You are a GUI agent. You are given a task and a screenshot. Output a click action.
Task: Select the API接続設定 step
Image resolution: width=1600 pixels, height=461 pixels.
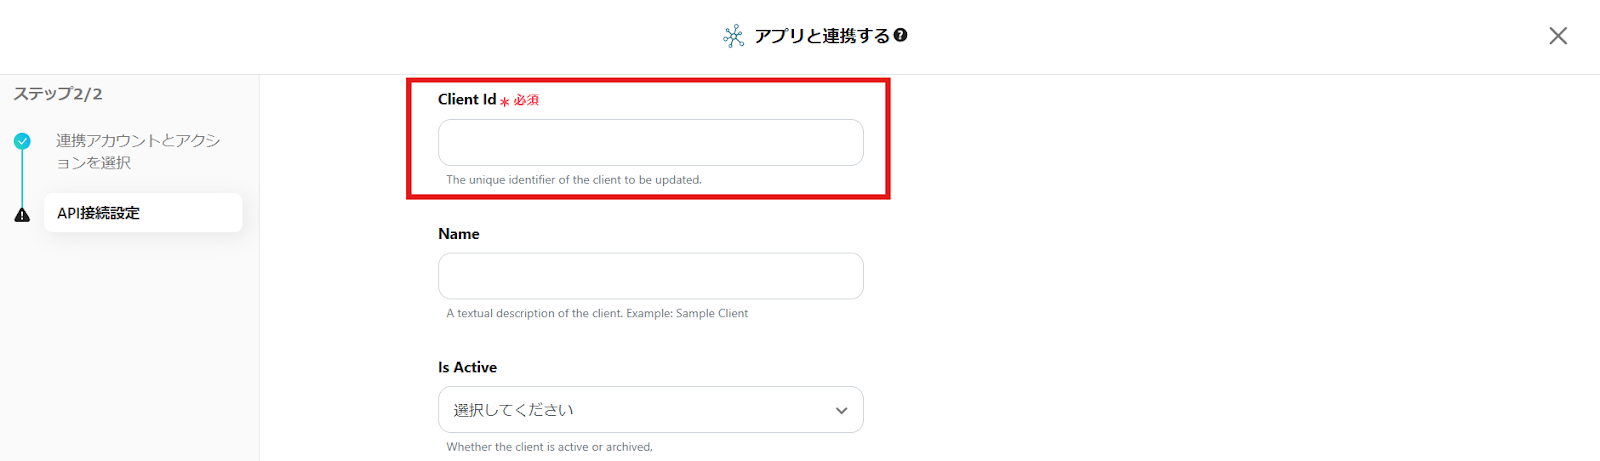[x=143, y=213]
